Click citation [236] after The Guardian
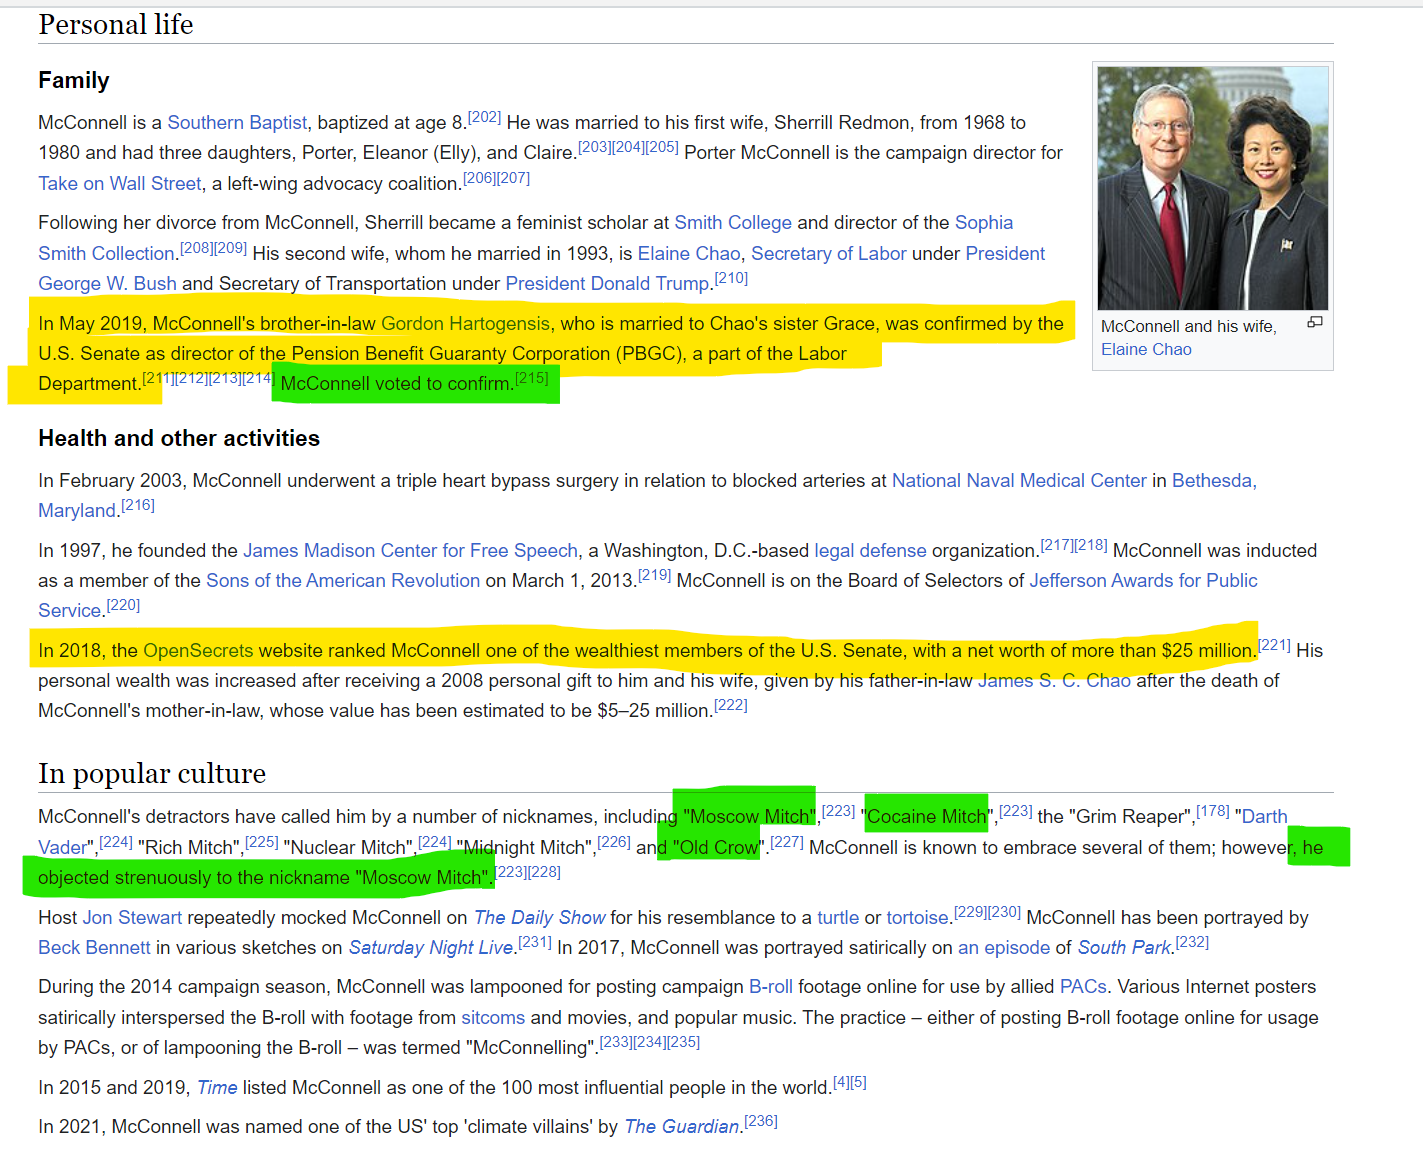Screen dimensions: 1423x1162 click(761, 1121)
